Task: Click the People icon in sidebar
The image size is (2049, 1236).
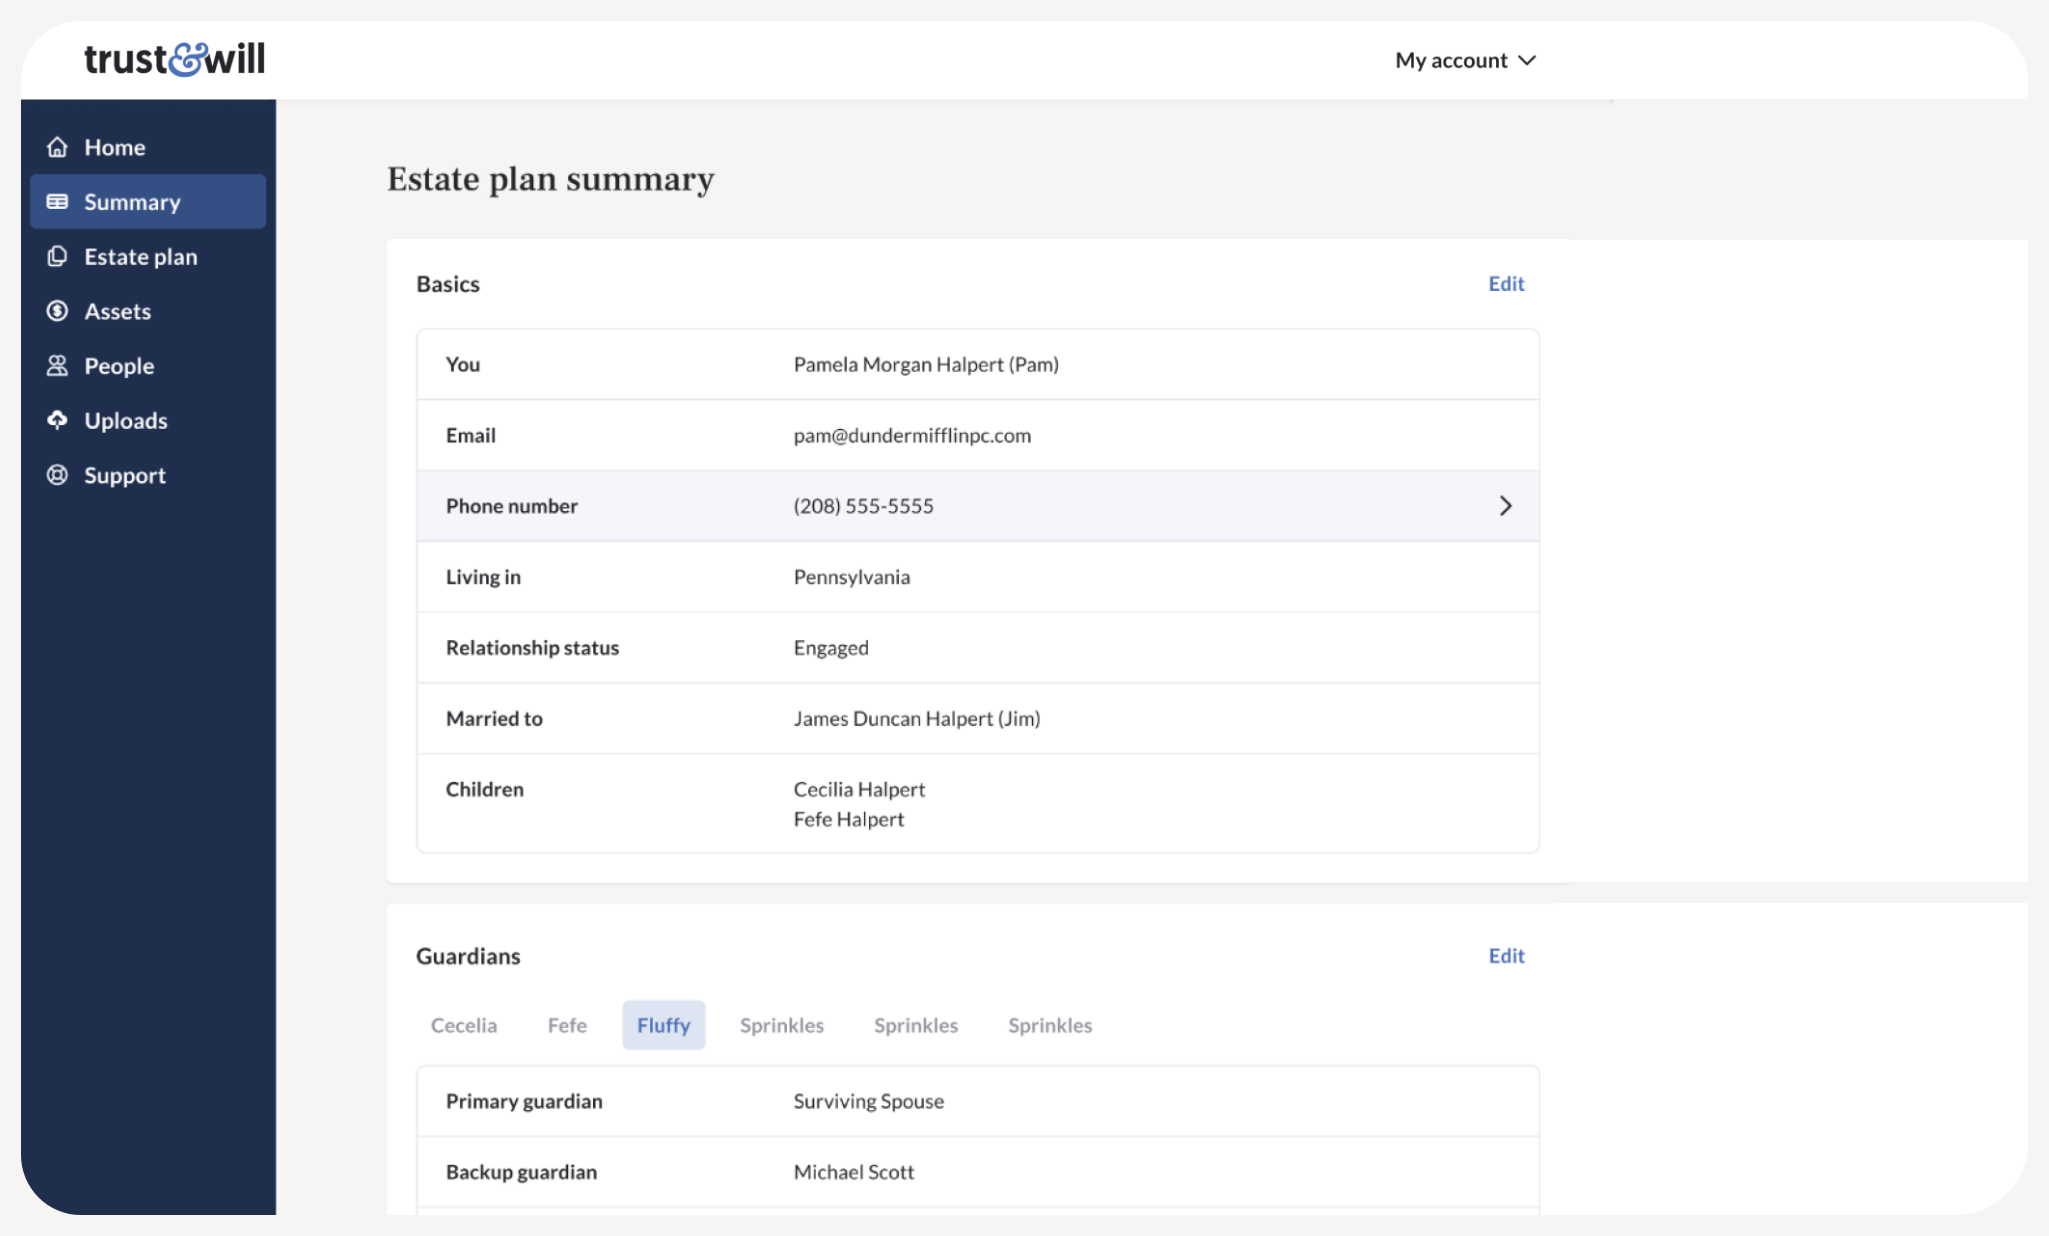Action: click(58, 366)
